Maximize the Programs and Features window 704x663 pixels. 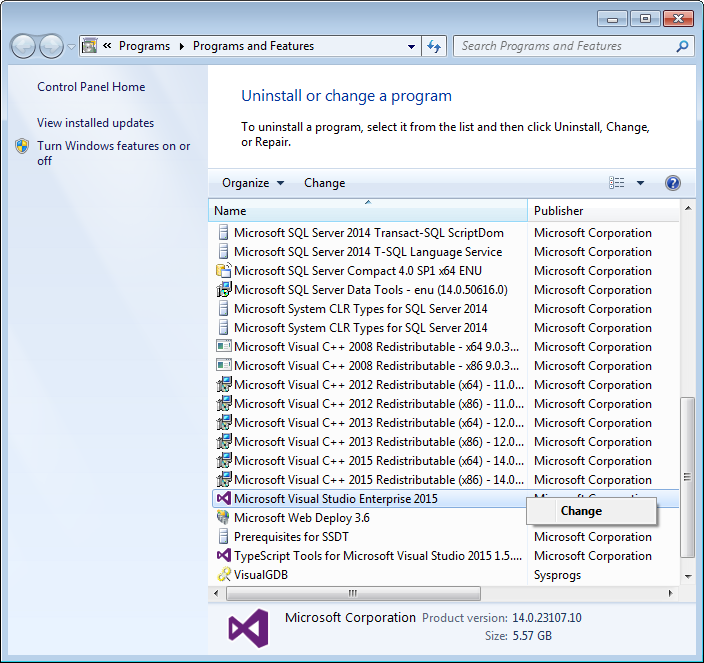click(x=645, y=18)
